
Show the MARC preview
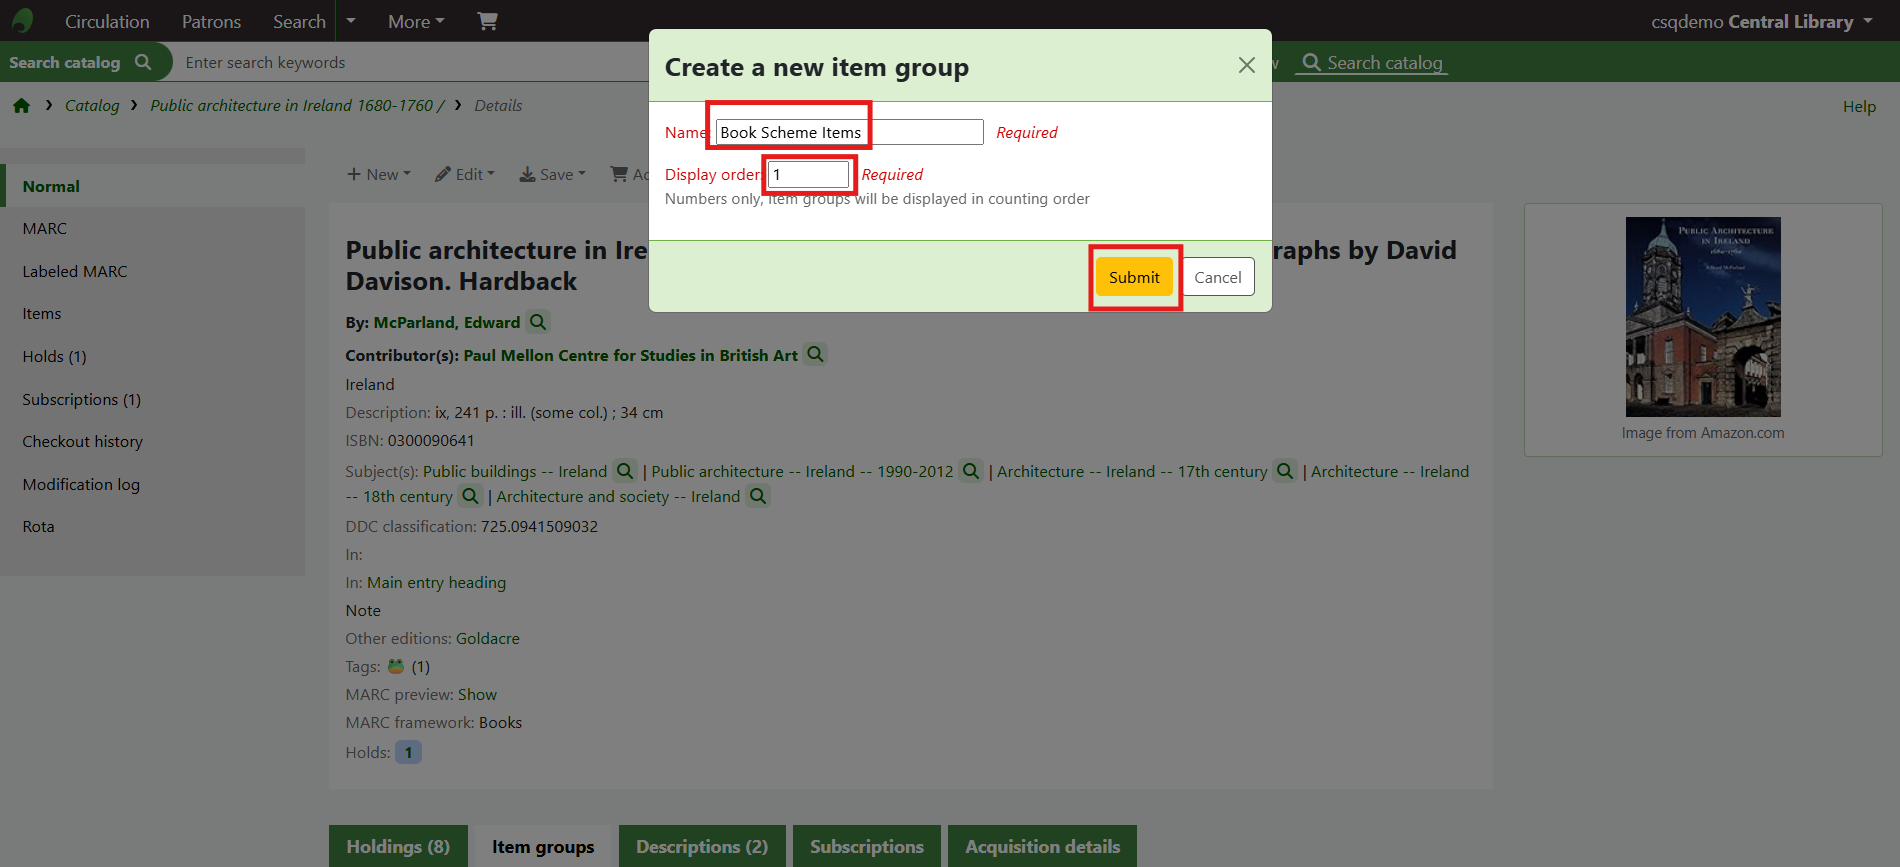click(x=477, y=694)
